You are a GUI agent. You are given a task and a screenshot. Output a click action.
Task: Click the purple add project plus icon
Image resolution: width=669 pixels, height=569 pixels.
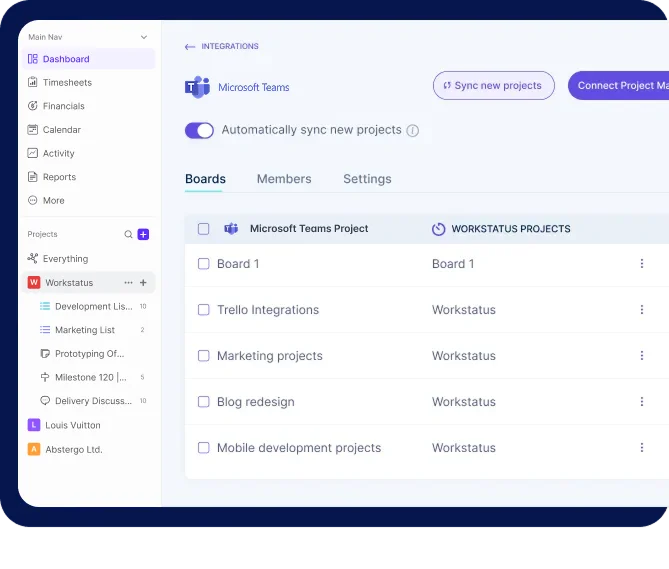[143, 234]
